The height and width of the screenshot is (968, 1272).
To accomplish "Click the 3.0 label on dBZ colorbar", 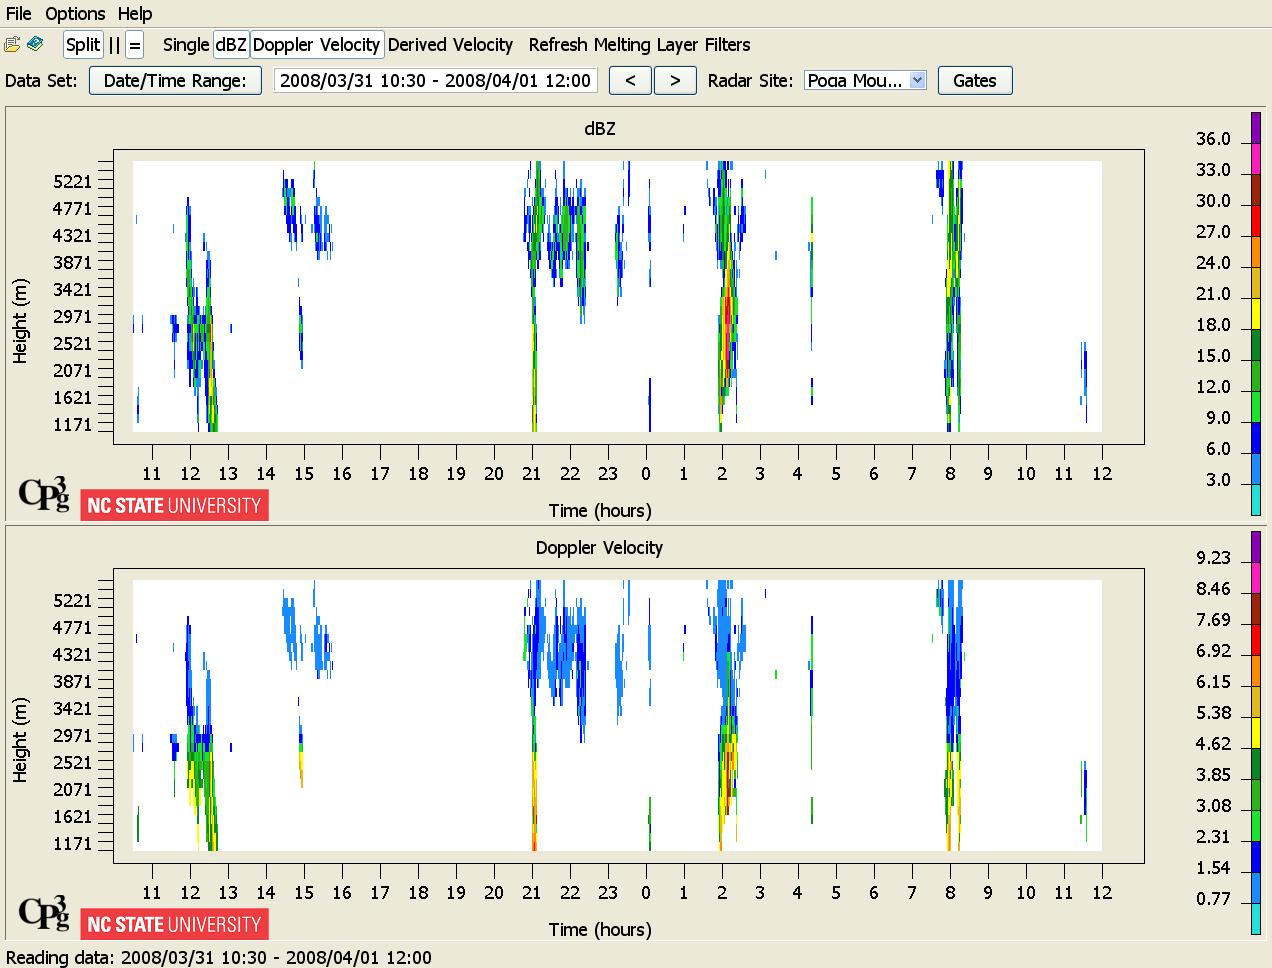I will pyautogui.click(x=1216, y=480).
